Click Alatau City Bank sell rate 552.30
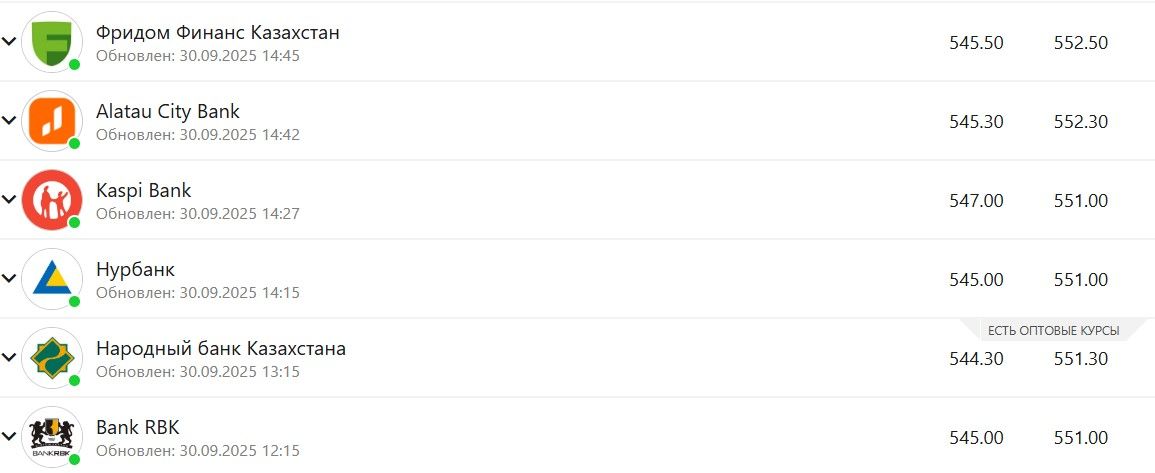Screen dimensions: 1155x473 pos(1080,122)
